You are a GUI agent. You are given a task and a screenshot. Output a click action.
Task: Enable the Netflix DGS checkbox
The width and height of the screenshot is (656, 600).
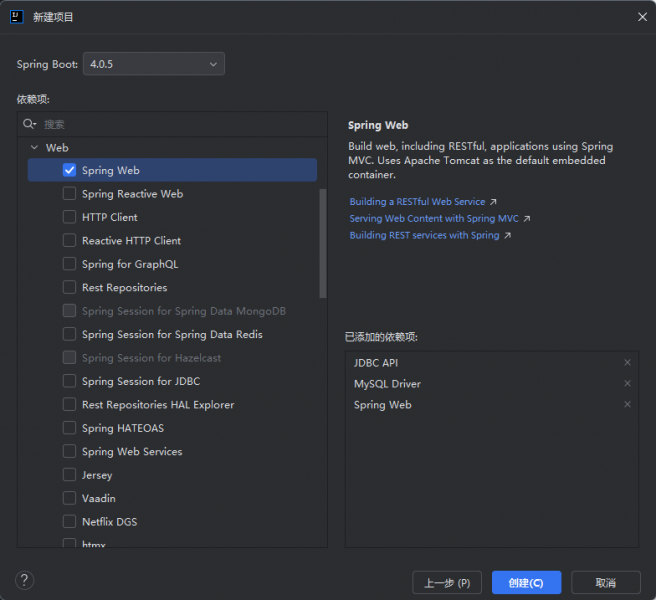(x=69, y=521)
